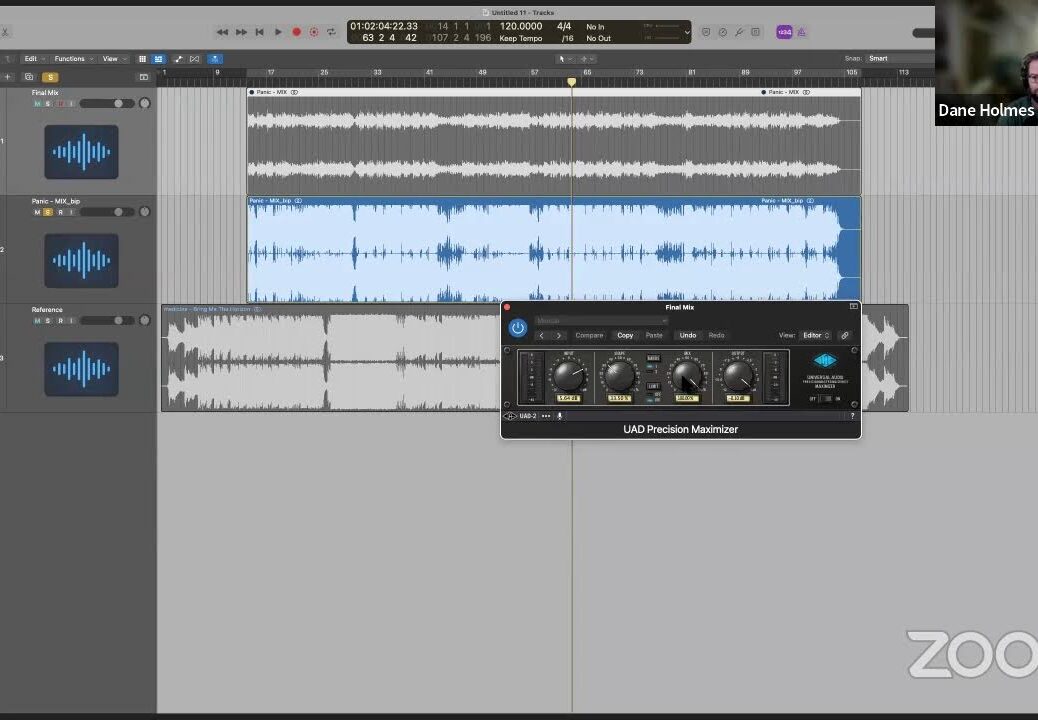This screenshot has width=1038, height=720.
Task: Select the Panic - MIX_bip track icon
Action: (81, 260)
